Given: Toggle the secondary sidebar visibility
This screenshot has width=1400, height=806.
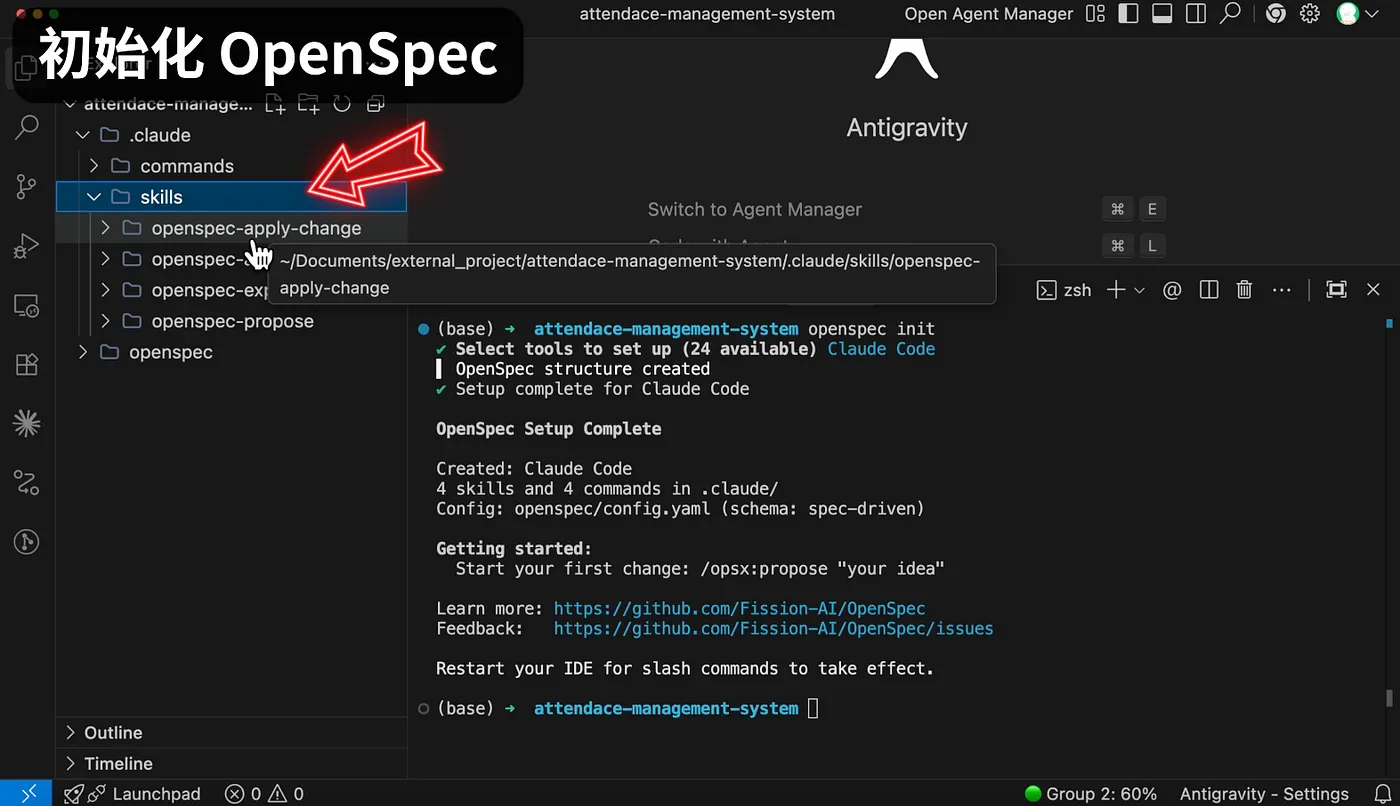Looking at the screenshot, I should [1196, 14].
